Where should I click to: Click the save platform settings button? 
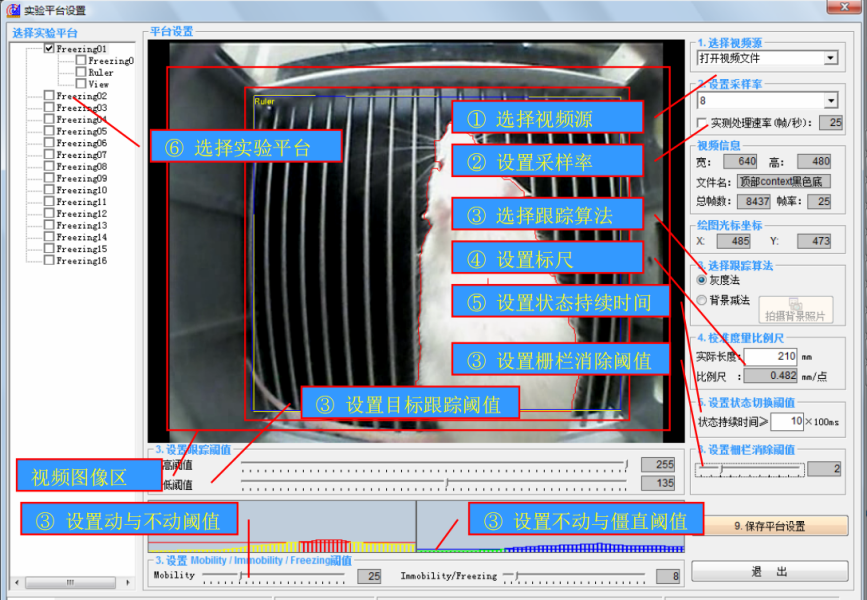coord(768,526)
